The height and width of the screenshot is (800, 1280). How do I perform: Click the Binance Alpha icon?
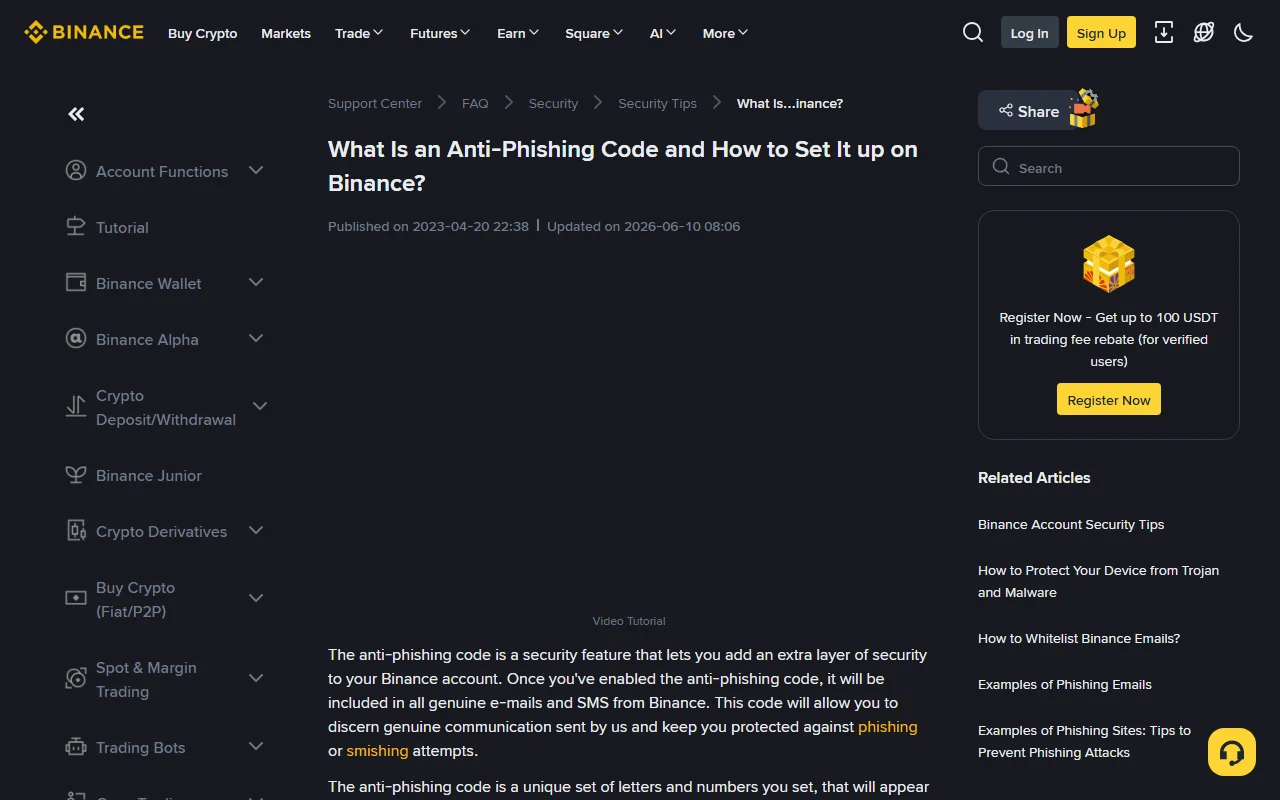76,339
